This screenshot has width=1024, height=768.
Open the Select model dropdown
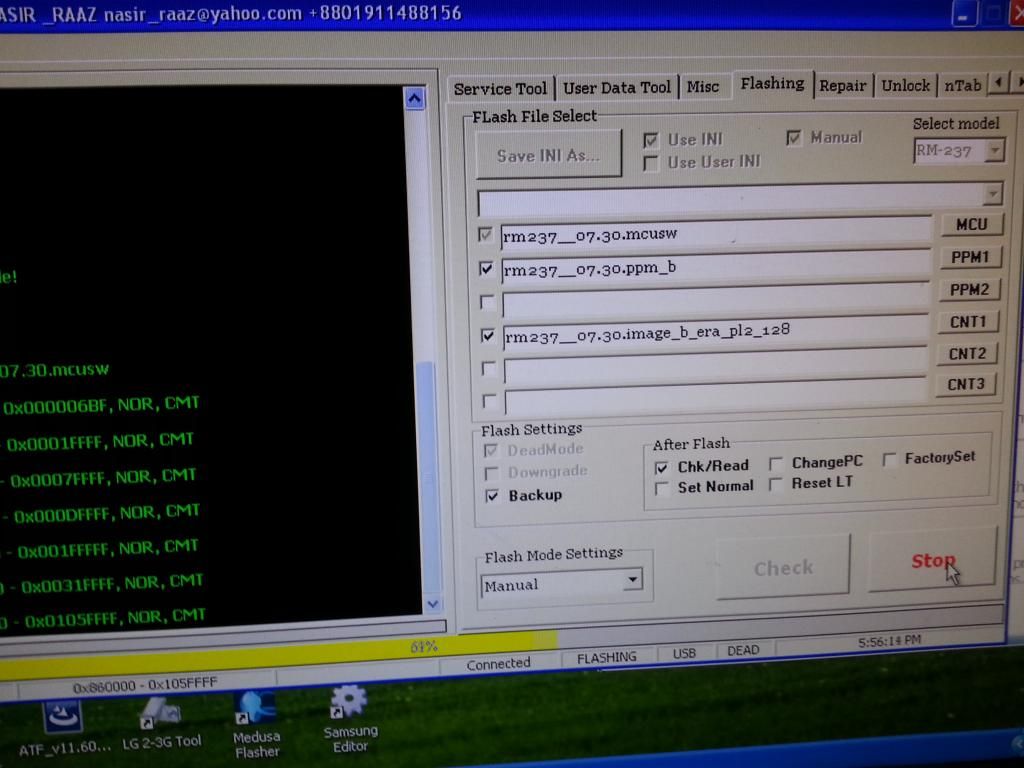994,151
